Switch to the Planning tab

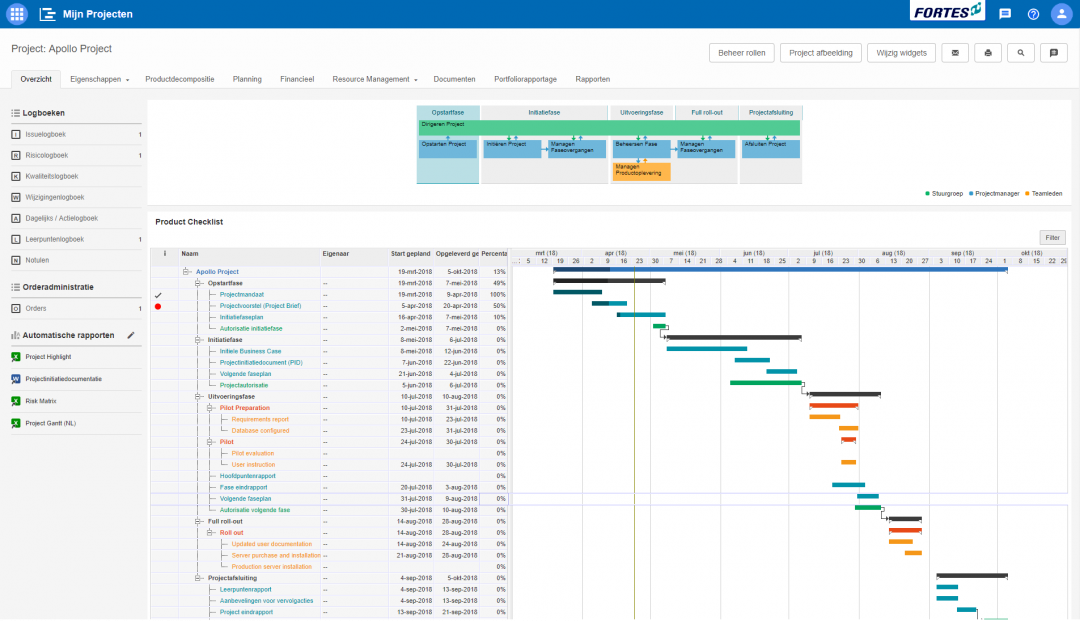coord(247,77)
